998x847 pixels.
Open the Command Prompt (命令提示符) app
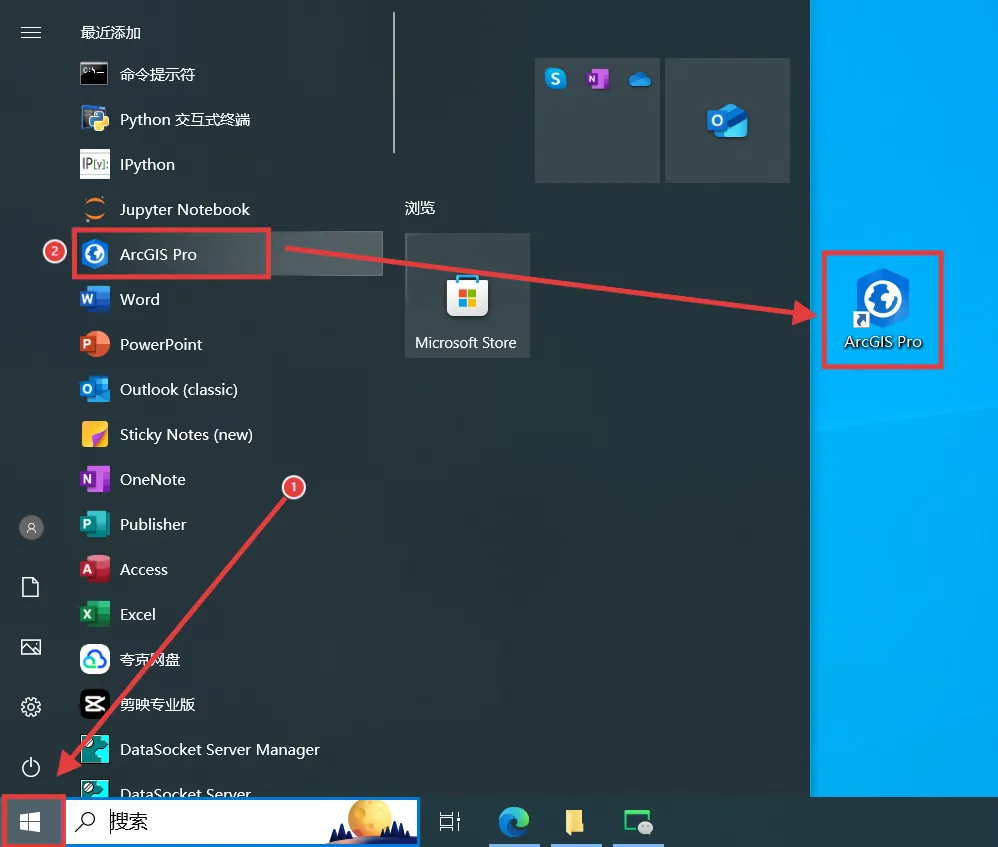click(x=229, y=74)
